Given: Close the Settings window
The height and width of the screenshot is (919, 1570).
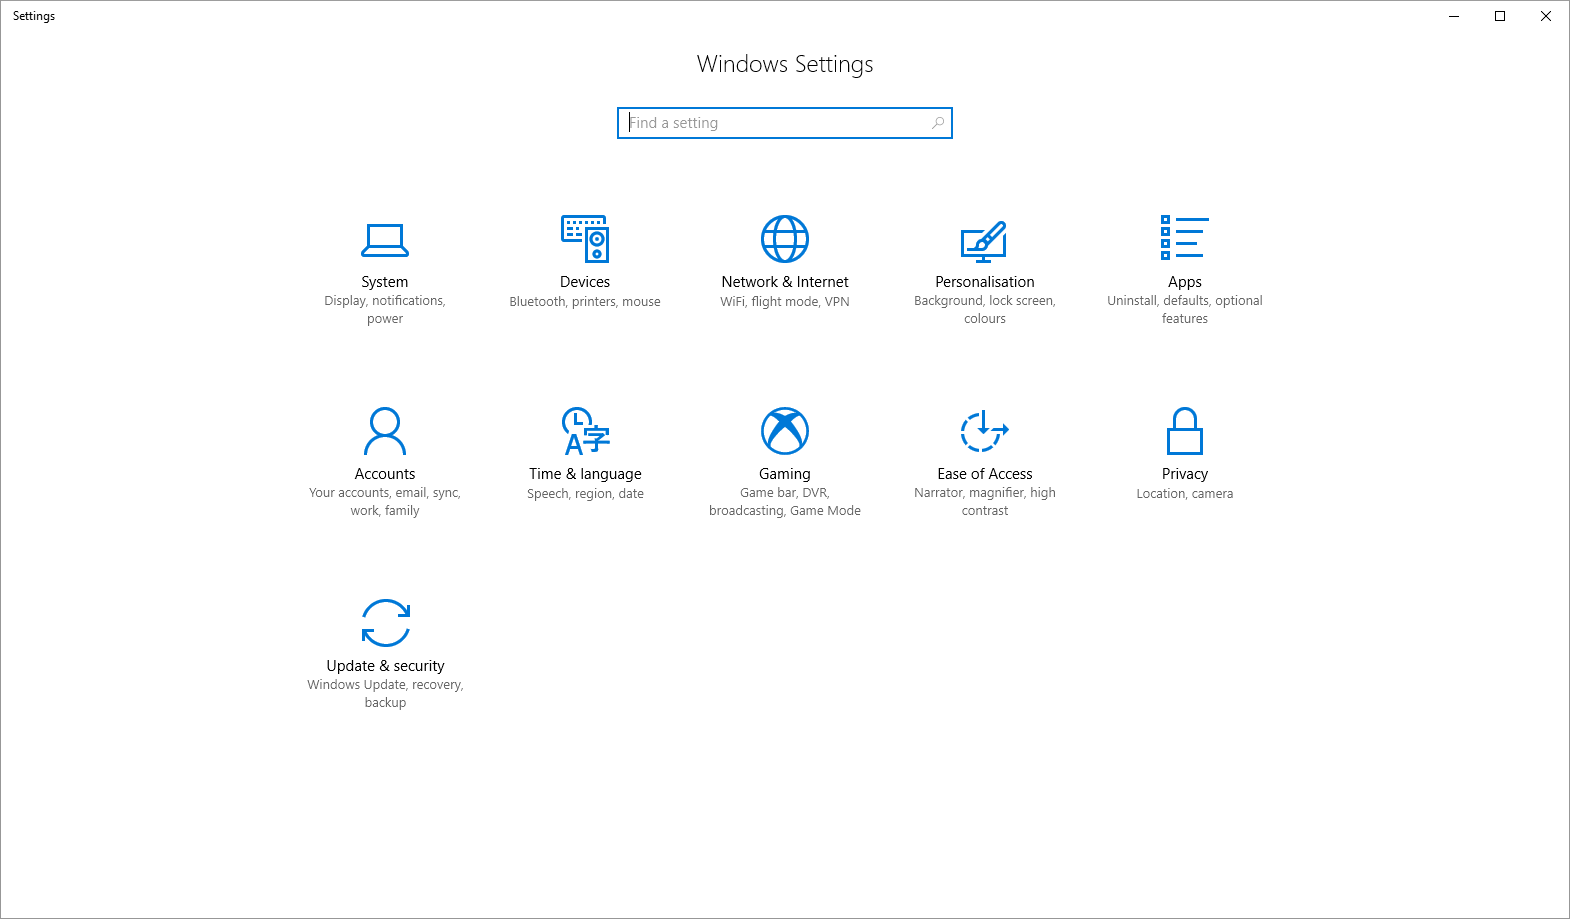Looking at the screenshot, I should point(1546,16).
